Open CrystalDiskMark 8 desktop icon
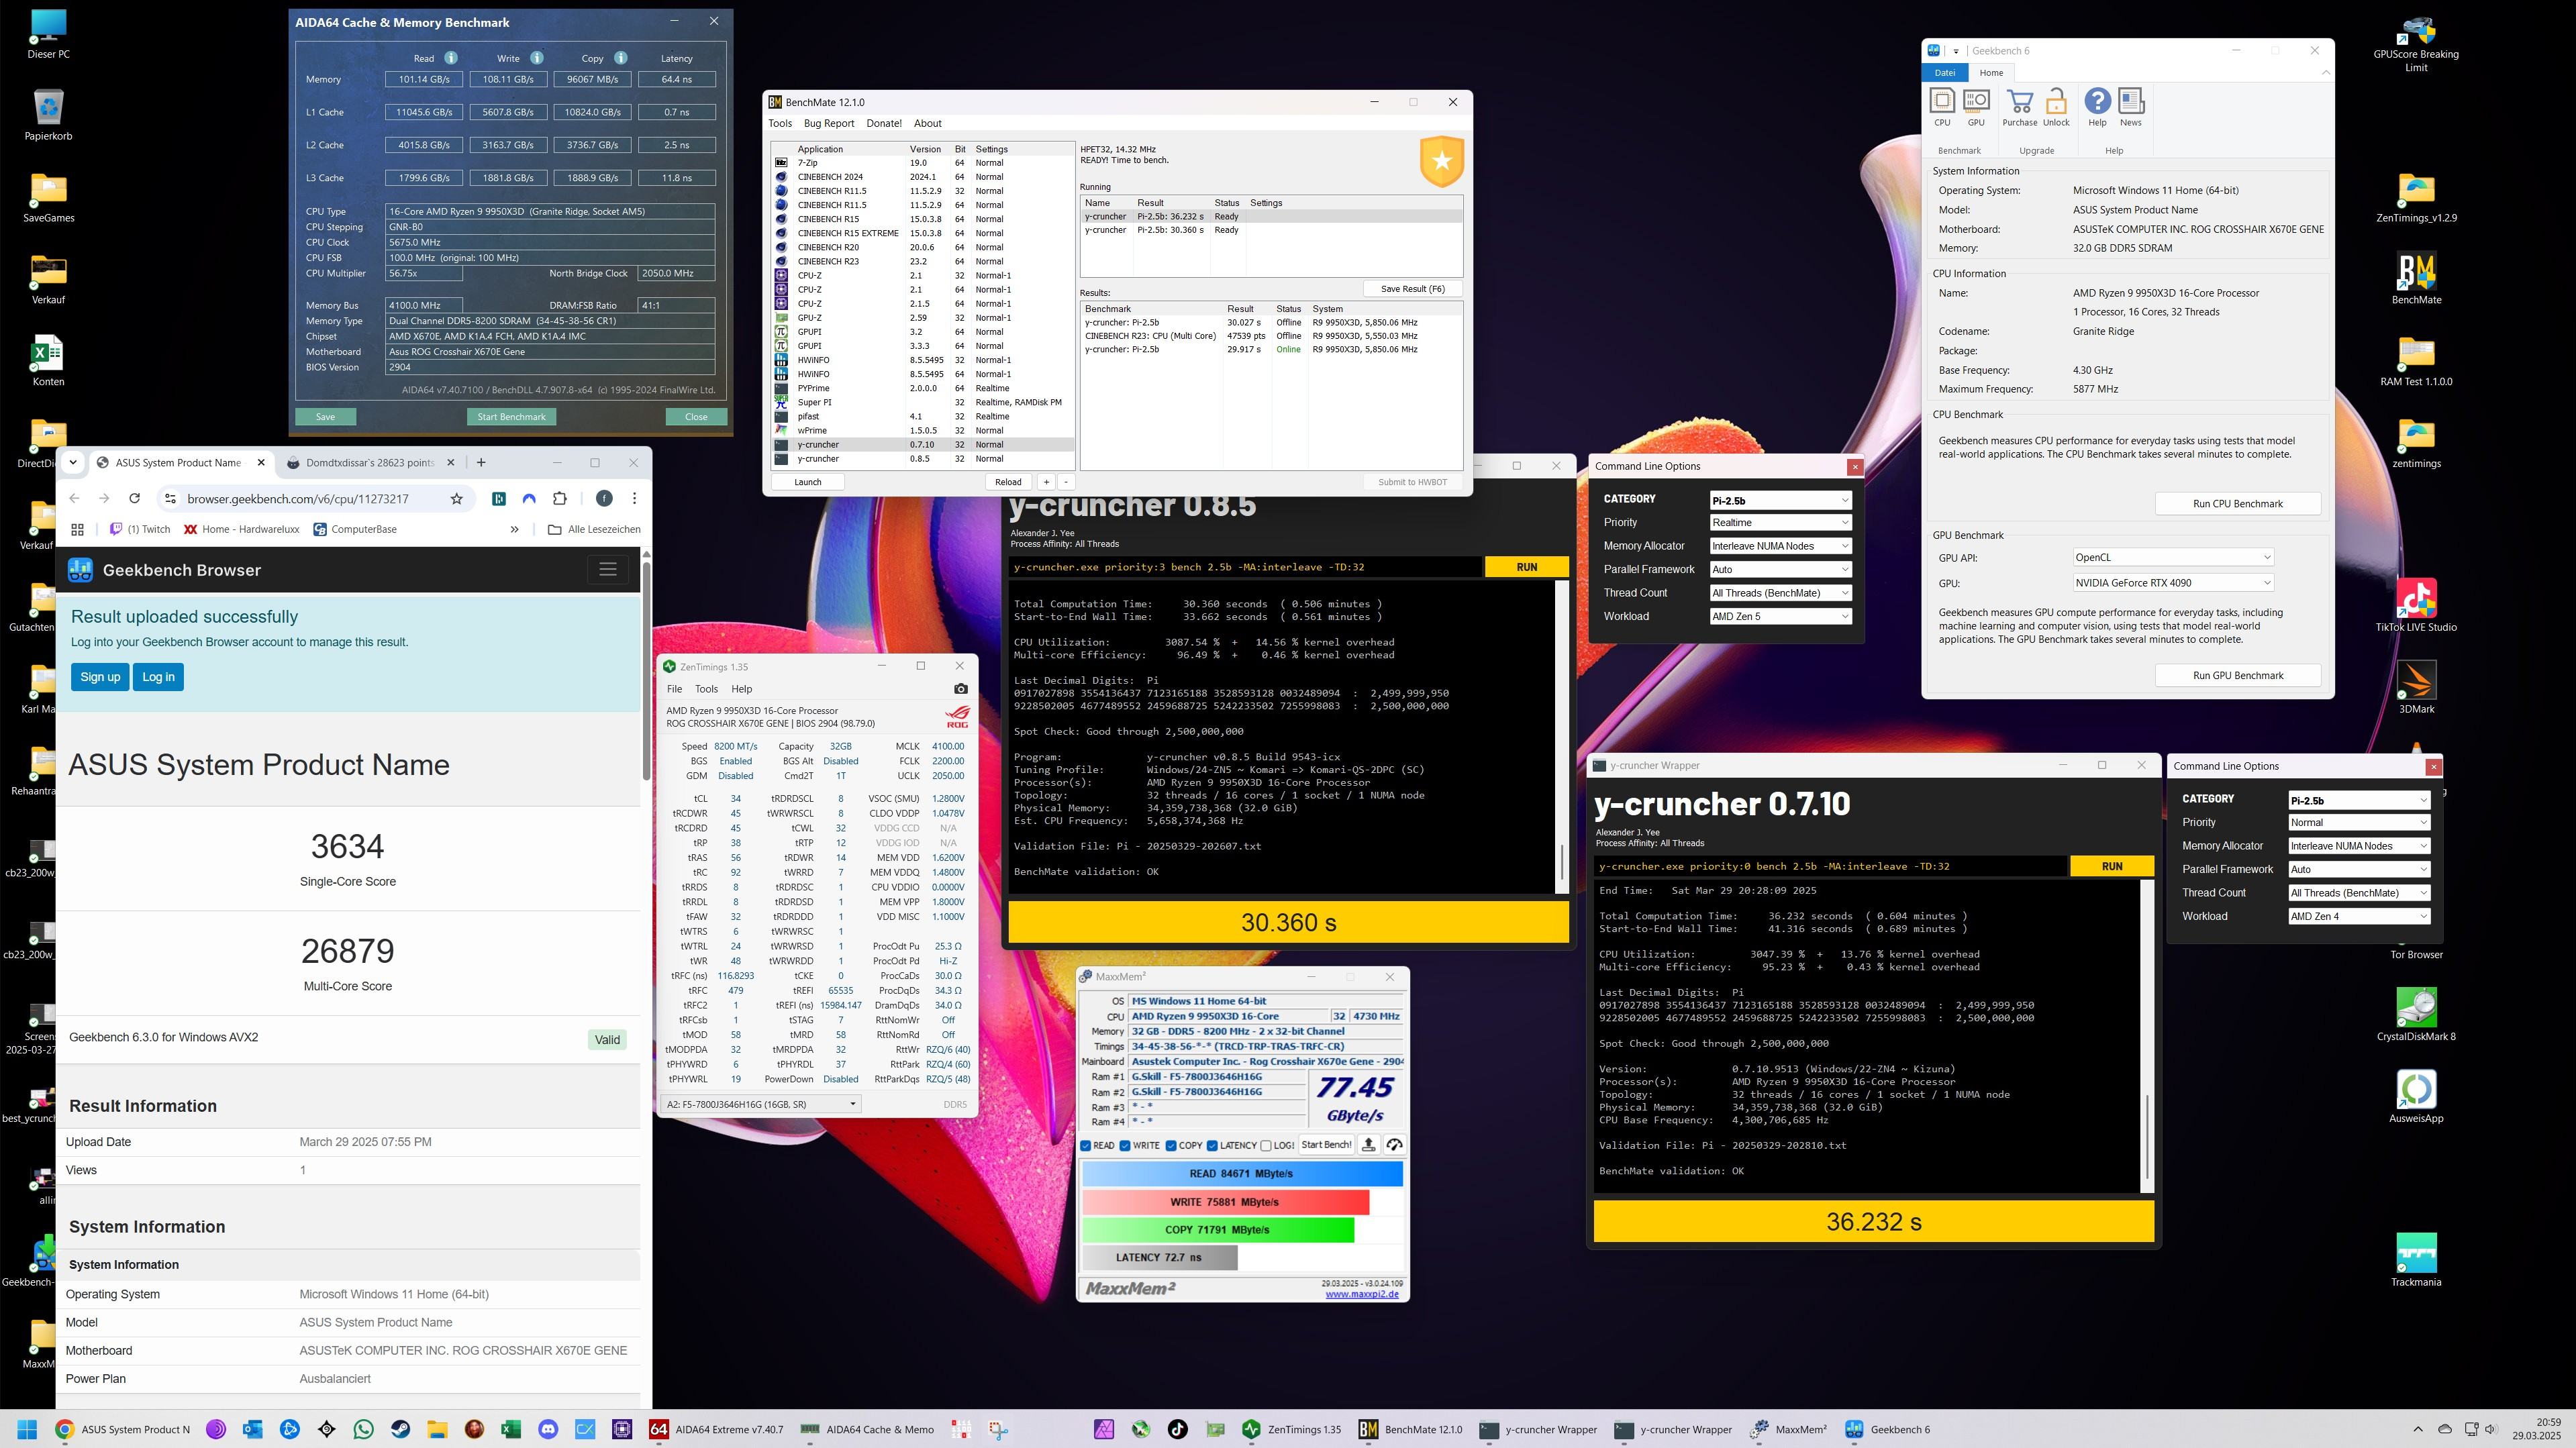This screenshot has width=2576, height=1448. [2416, 1015]
